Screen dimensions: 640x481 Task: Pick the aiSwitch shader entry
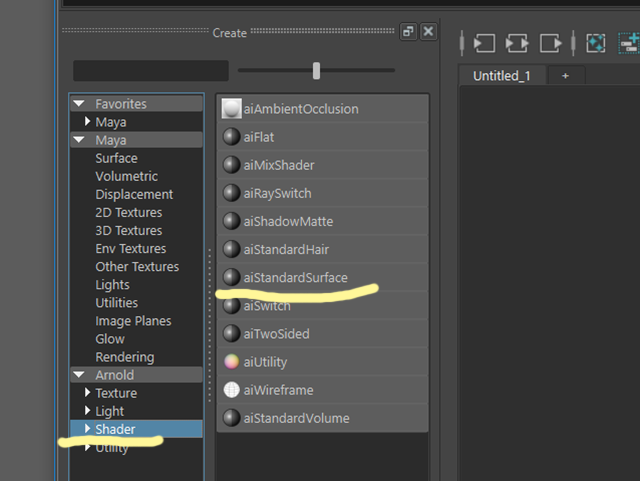[322, 305]
